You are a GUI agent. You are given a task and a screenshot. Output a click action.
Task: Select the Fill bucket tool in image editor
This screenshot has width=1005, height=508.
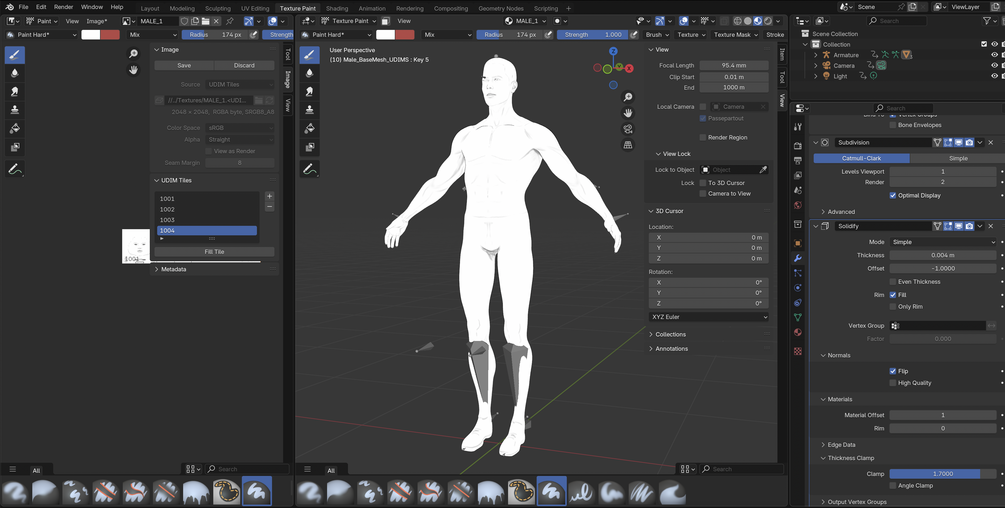[x=15, y=128]
